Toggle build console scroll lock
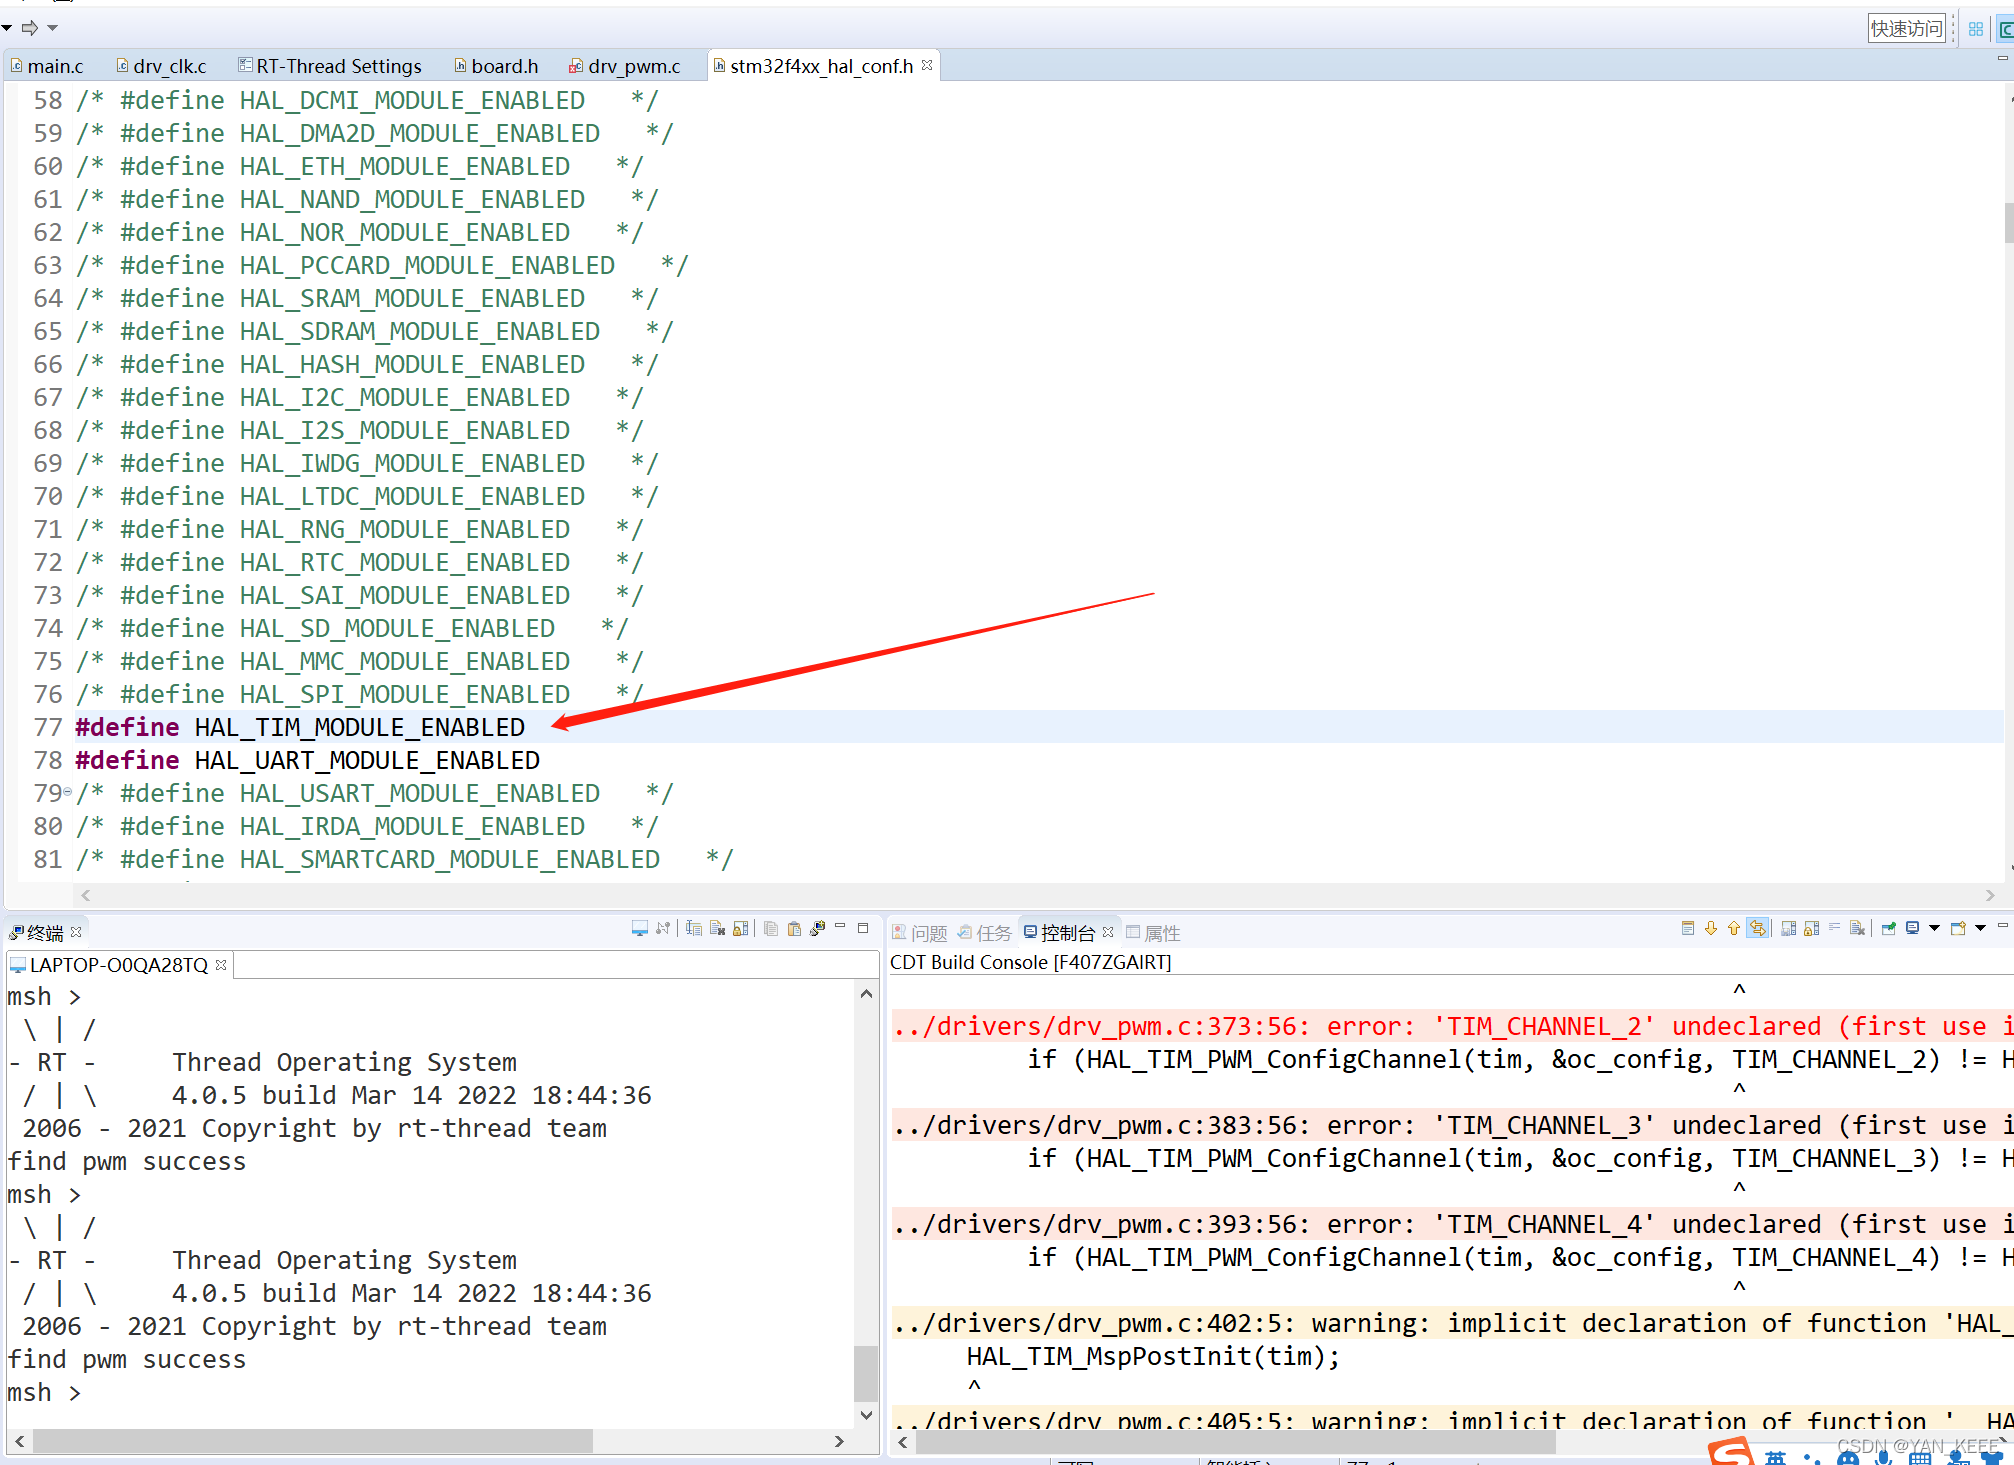The height and width of the screenshot is (1465, 2014). click(1811, 928)
